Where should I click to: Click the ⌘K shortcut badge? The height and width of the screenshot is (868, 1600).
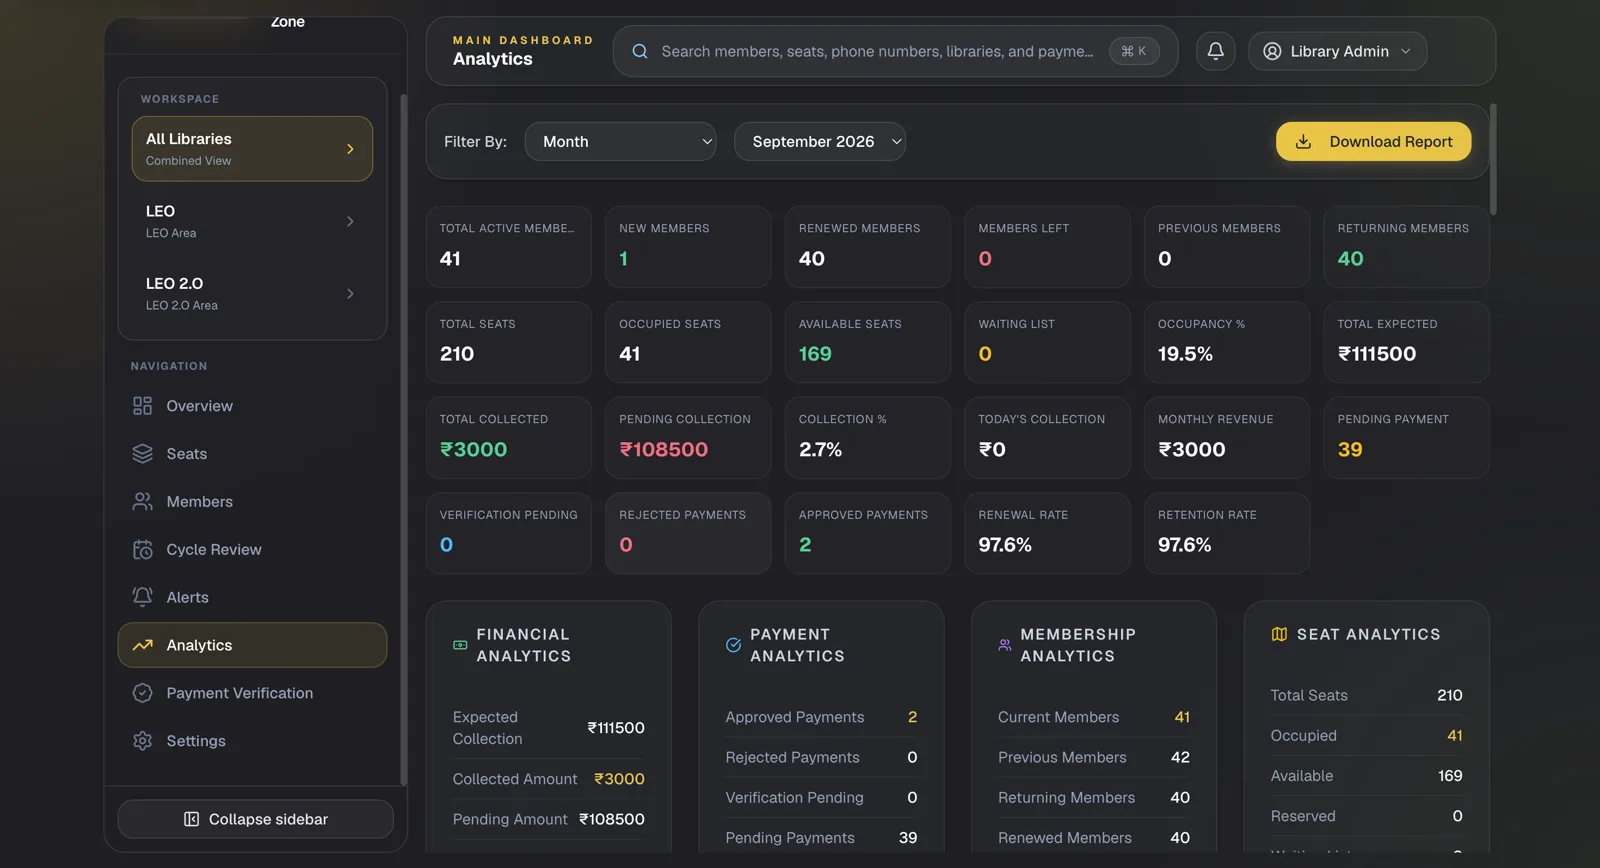(x=1134, y=51)
